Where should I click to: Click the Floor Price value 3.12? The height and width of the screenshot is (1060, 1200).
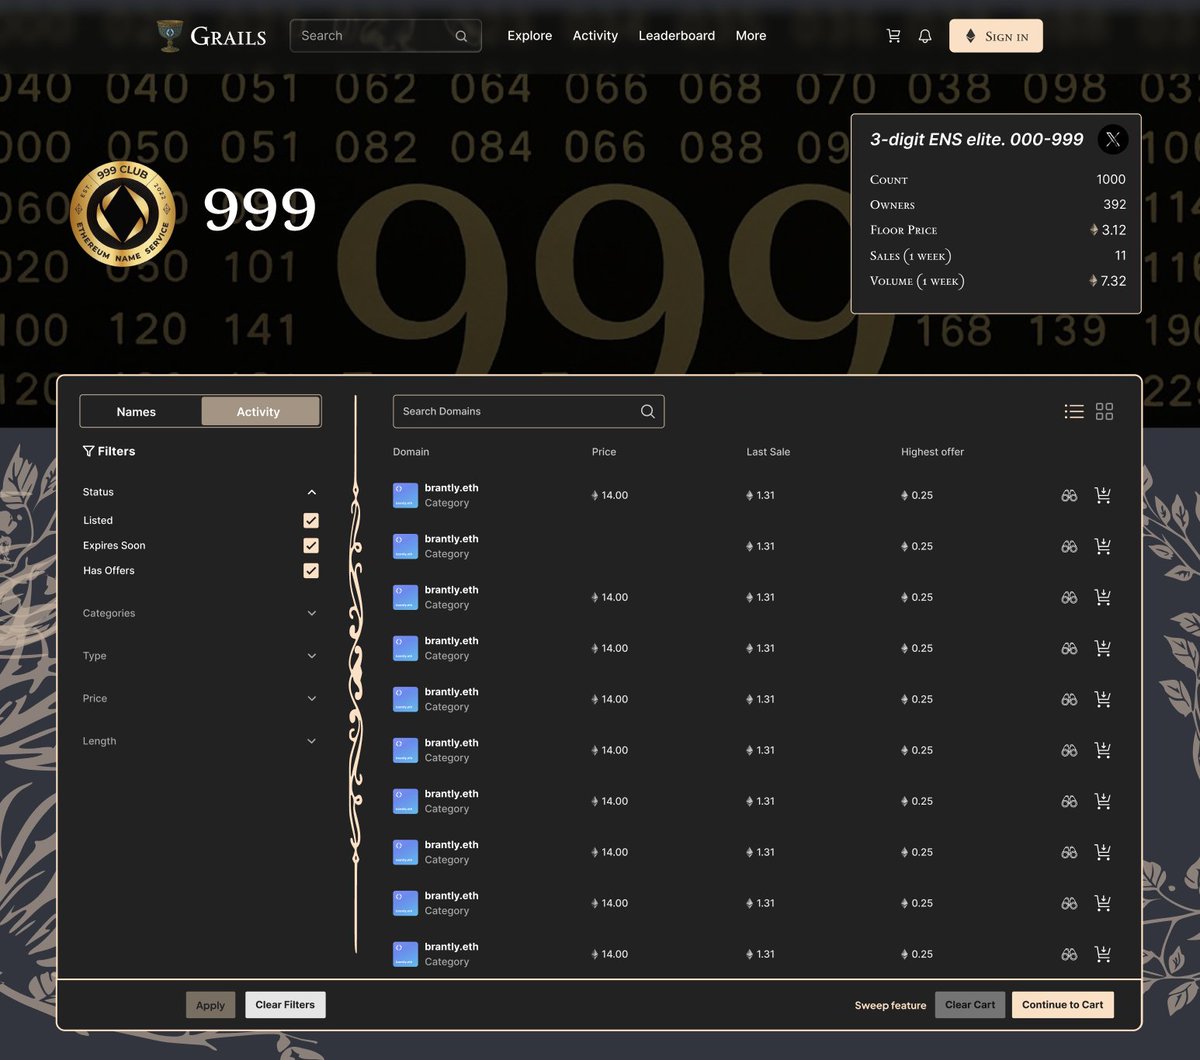1113,230
